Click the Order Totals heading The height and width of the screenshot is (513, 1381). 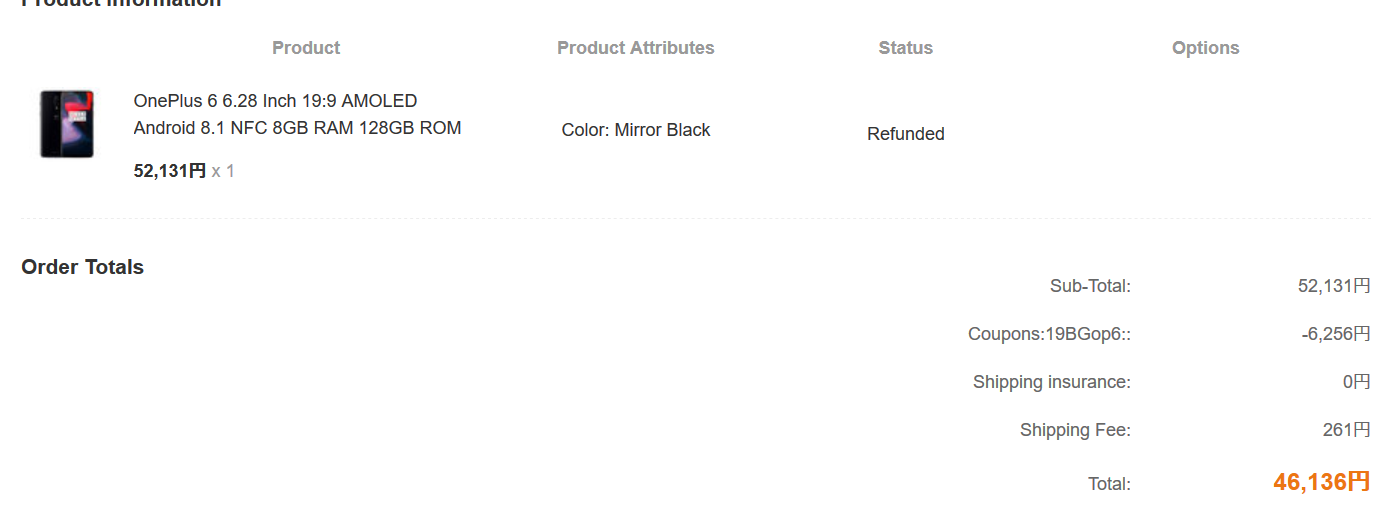pyautogui.click(x=83, y=267)
